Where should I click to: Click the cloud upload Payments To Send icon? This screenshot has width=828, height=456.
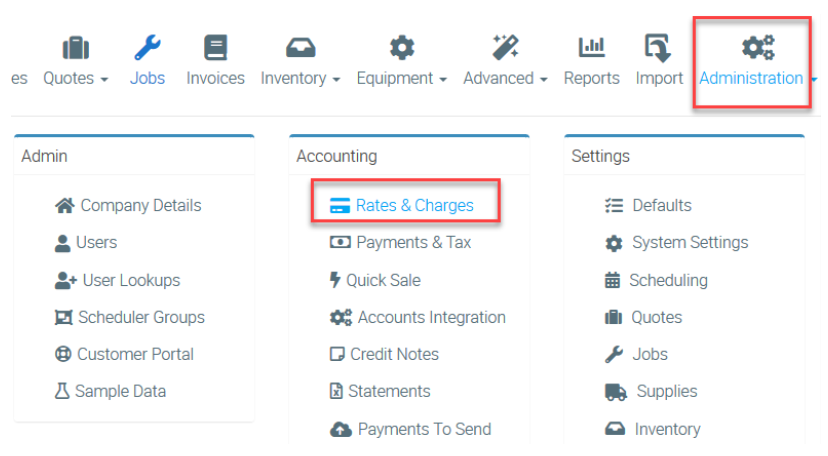click(x=341, y=429)
